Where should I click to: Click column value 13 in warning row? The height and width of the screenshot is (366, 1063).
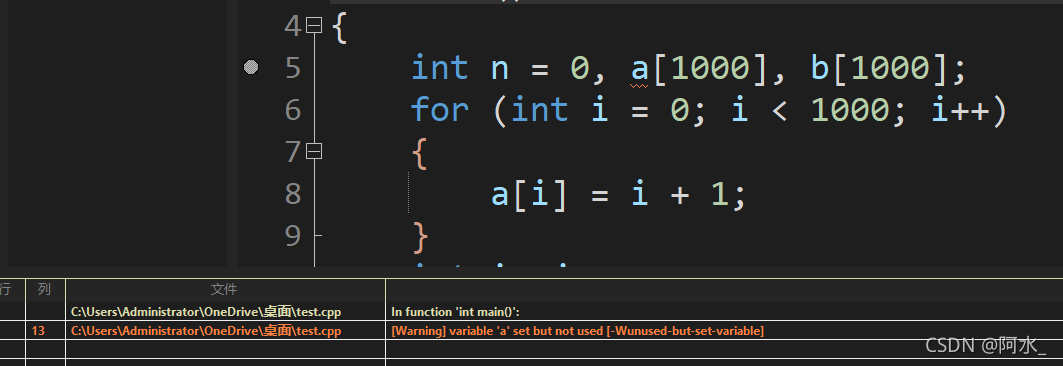38,331
